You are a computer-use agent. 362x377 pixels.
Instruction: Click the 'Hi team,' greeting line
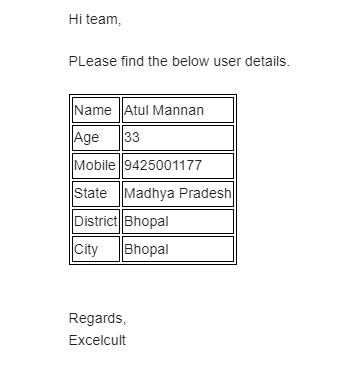(95, 19)
